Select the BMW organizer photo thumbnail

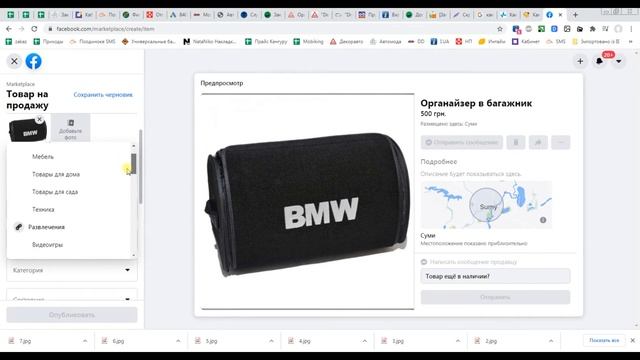27,130
